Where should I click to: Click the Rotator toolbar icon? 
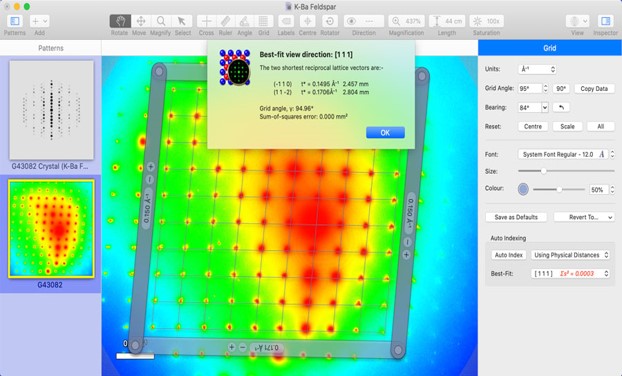330,21
